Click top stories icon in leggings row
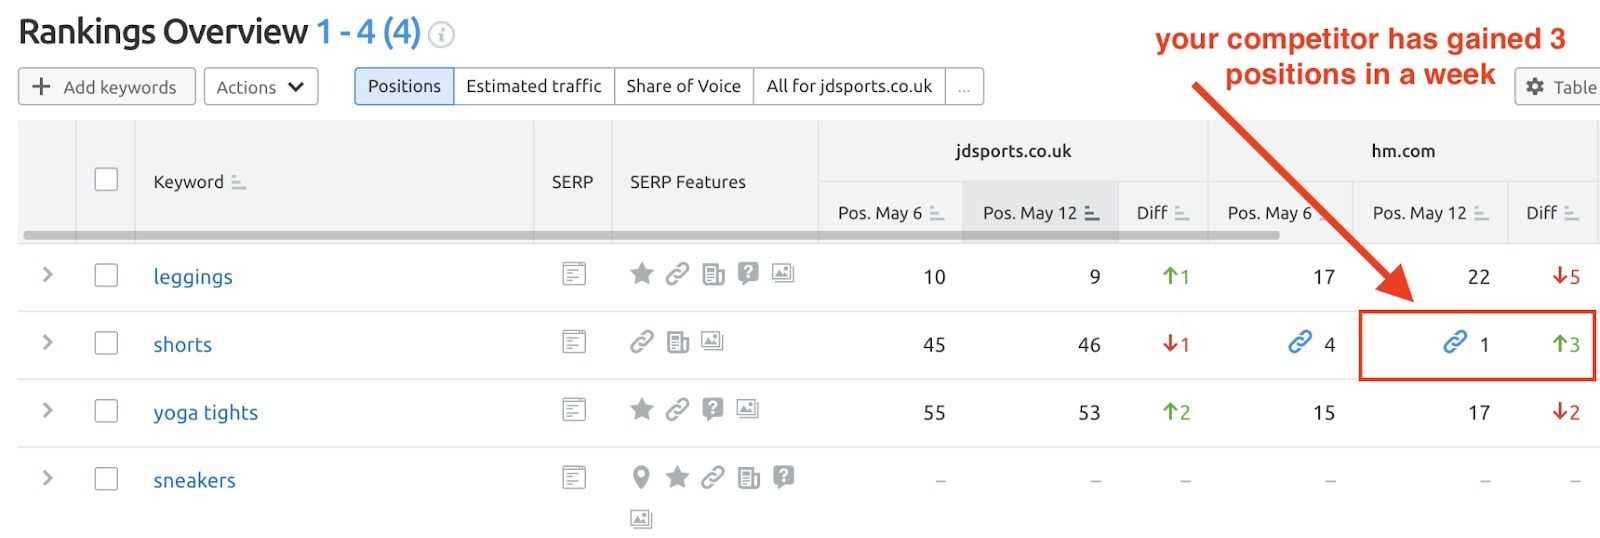The width and height of the screenshot is (1600, 538). click(x=713, y=274)
